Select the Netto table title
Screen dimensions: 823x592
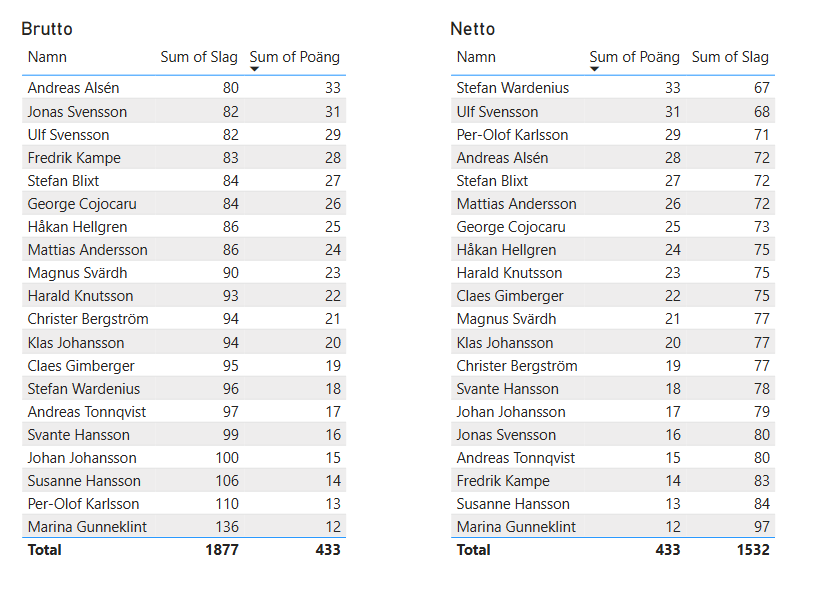coord(472,29)
